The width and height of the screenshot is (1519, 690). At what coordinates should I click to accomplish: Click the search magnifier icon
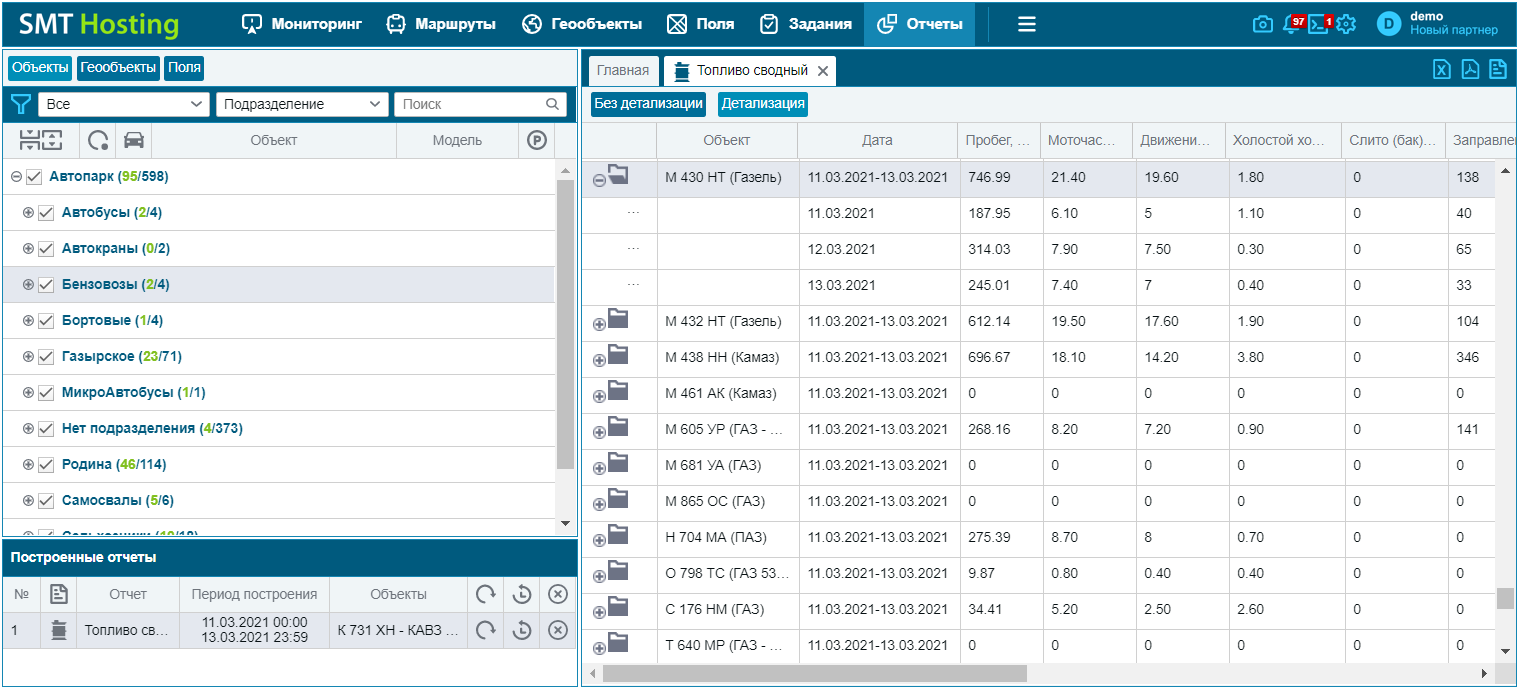[553, 104]
